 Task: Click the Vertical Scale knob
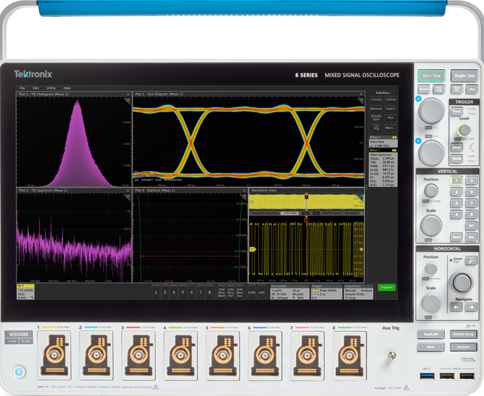click(x=431, y=225)
